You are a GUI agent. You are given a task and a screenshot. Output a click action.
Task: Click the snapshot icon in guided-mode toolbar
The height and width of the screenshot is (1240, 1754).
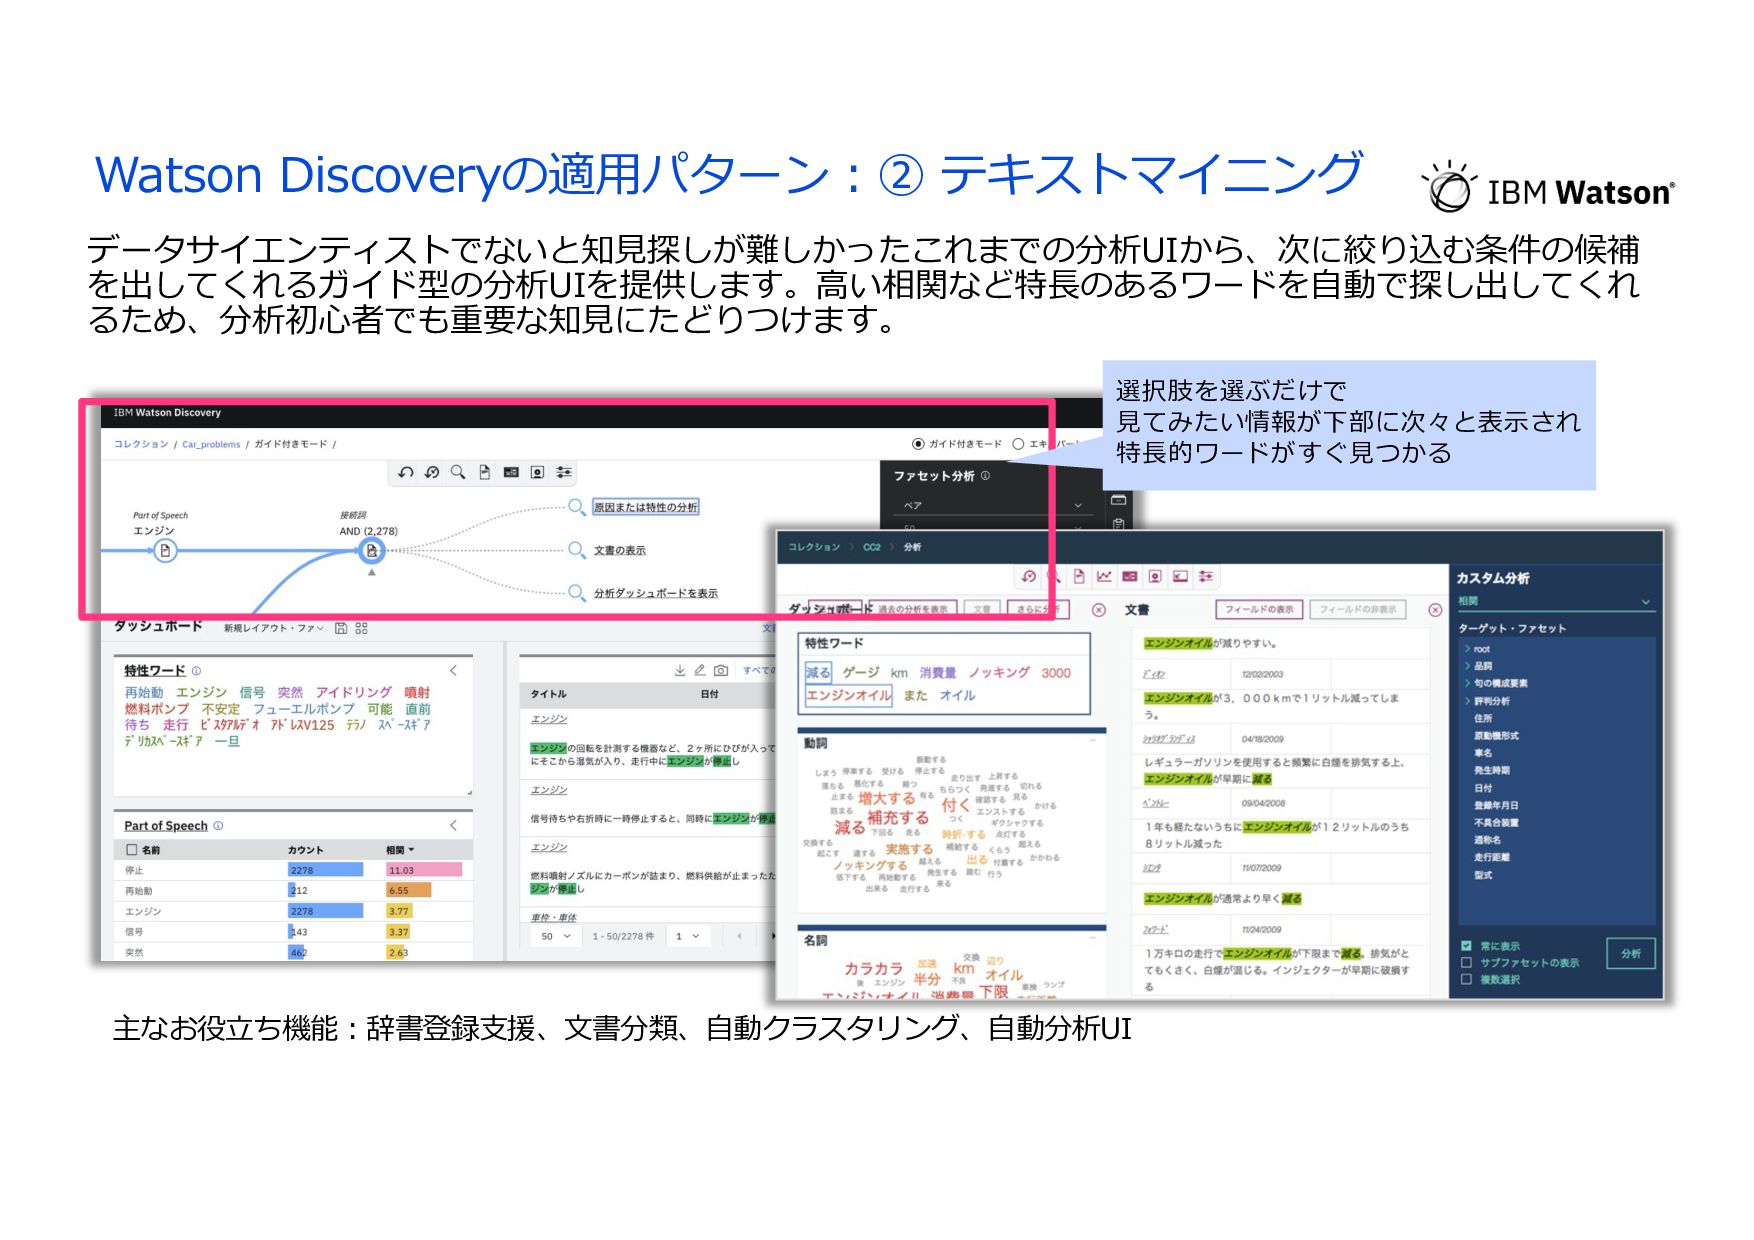tap(537, 472)
